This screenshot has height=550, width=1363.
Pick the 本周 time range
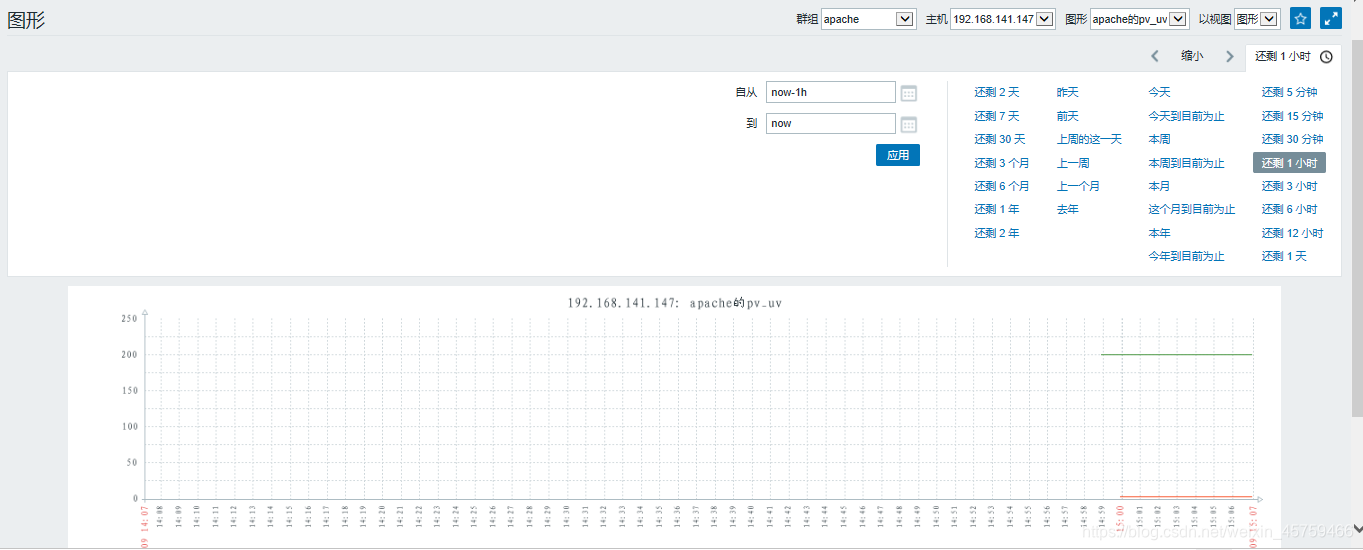[x=1159, y=139]
